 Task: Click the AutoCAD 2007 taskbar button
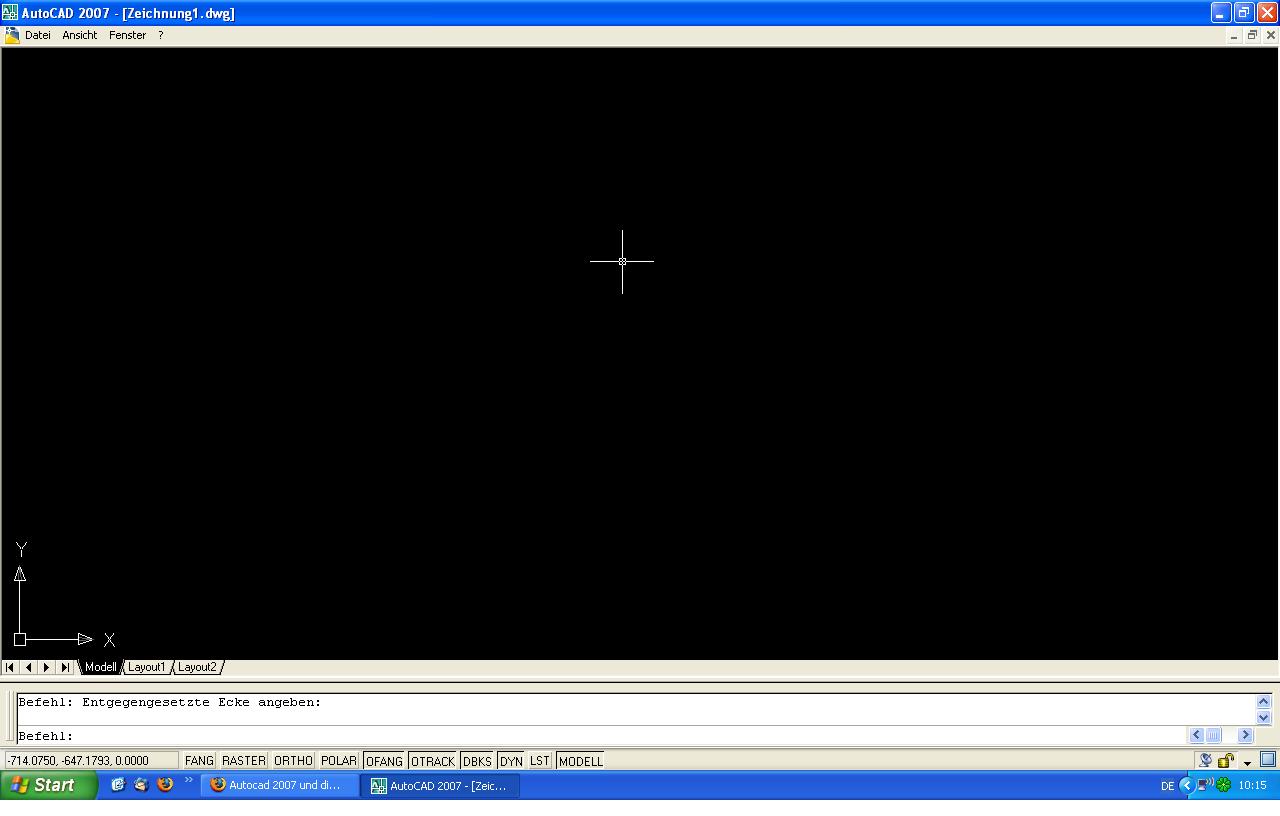click(x=441, y=786)
